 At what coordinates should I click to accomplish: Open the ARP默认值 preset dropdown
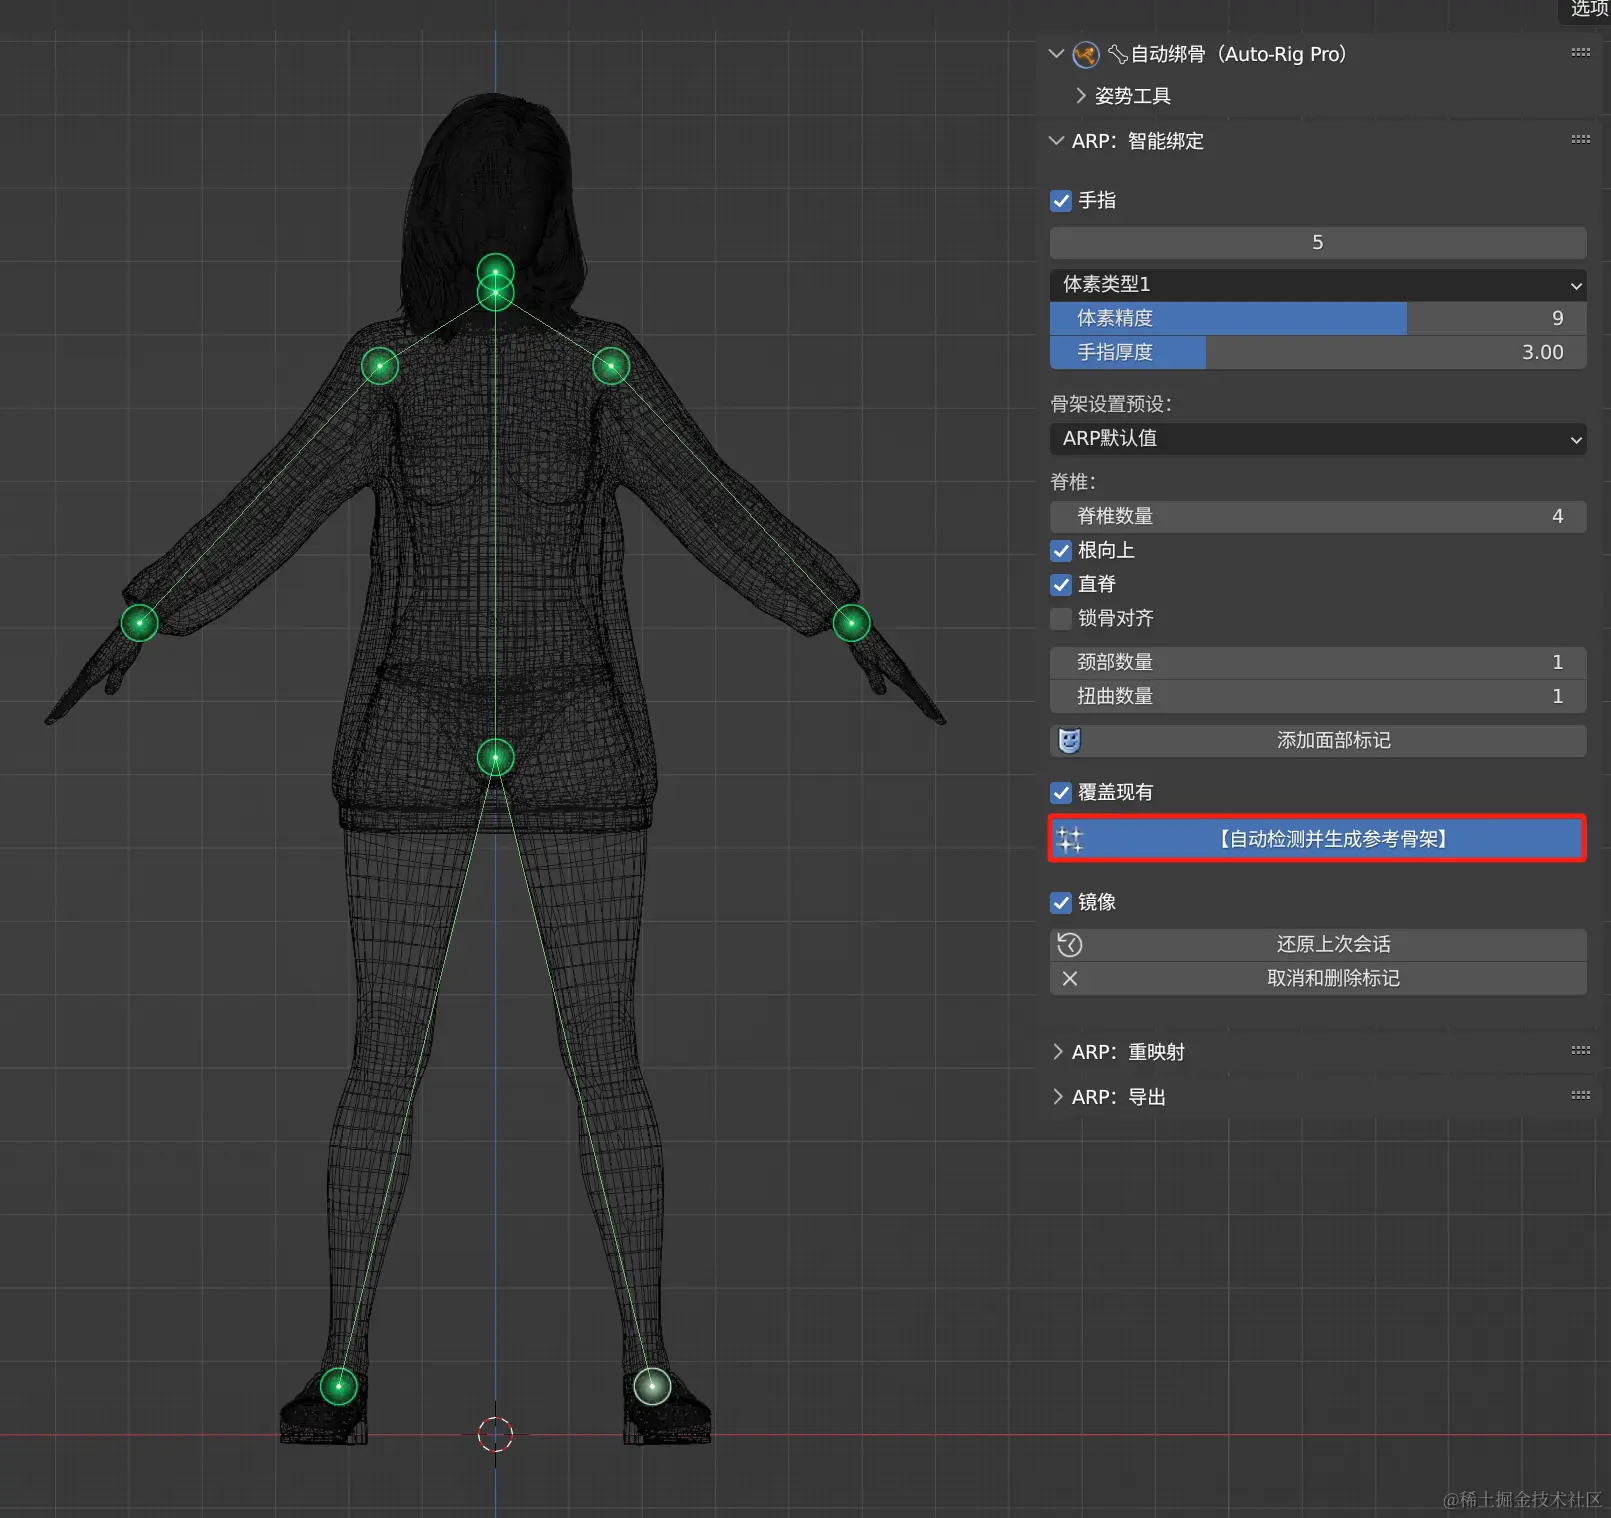point(1317,439)
